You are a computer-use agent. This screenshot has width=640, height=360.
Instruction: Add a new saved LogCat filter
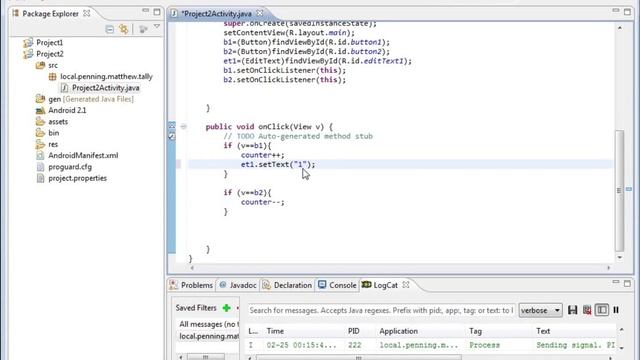pos(227,308)
